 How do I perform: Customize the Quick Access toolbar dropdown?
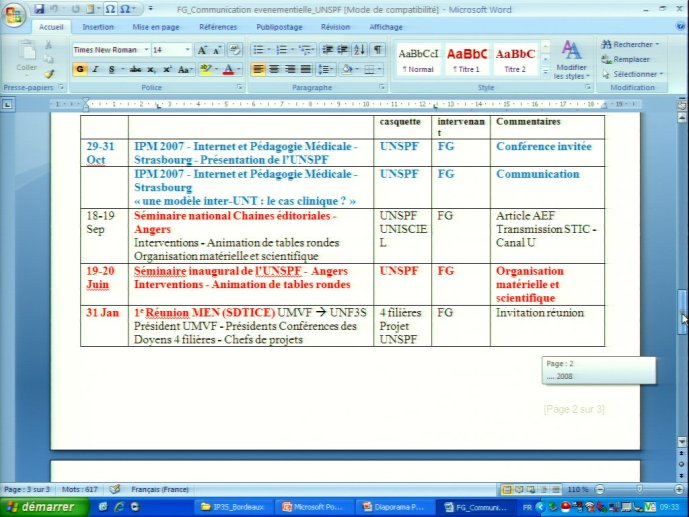151,9
